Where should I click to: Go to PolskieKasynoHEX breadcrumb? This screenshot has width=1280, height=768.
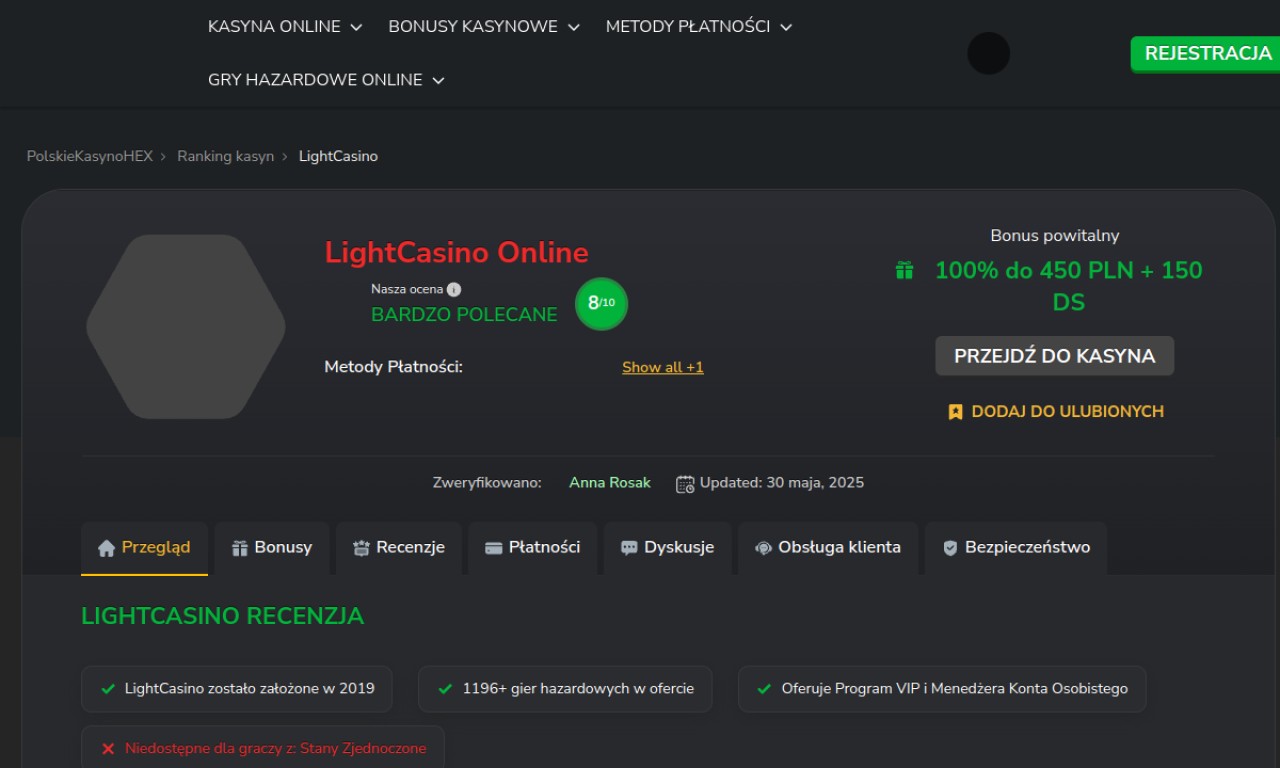tap(90, 156)
